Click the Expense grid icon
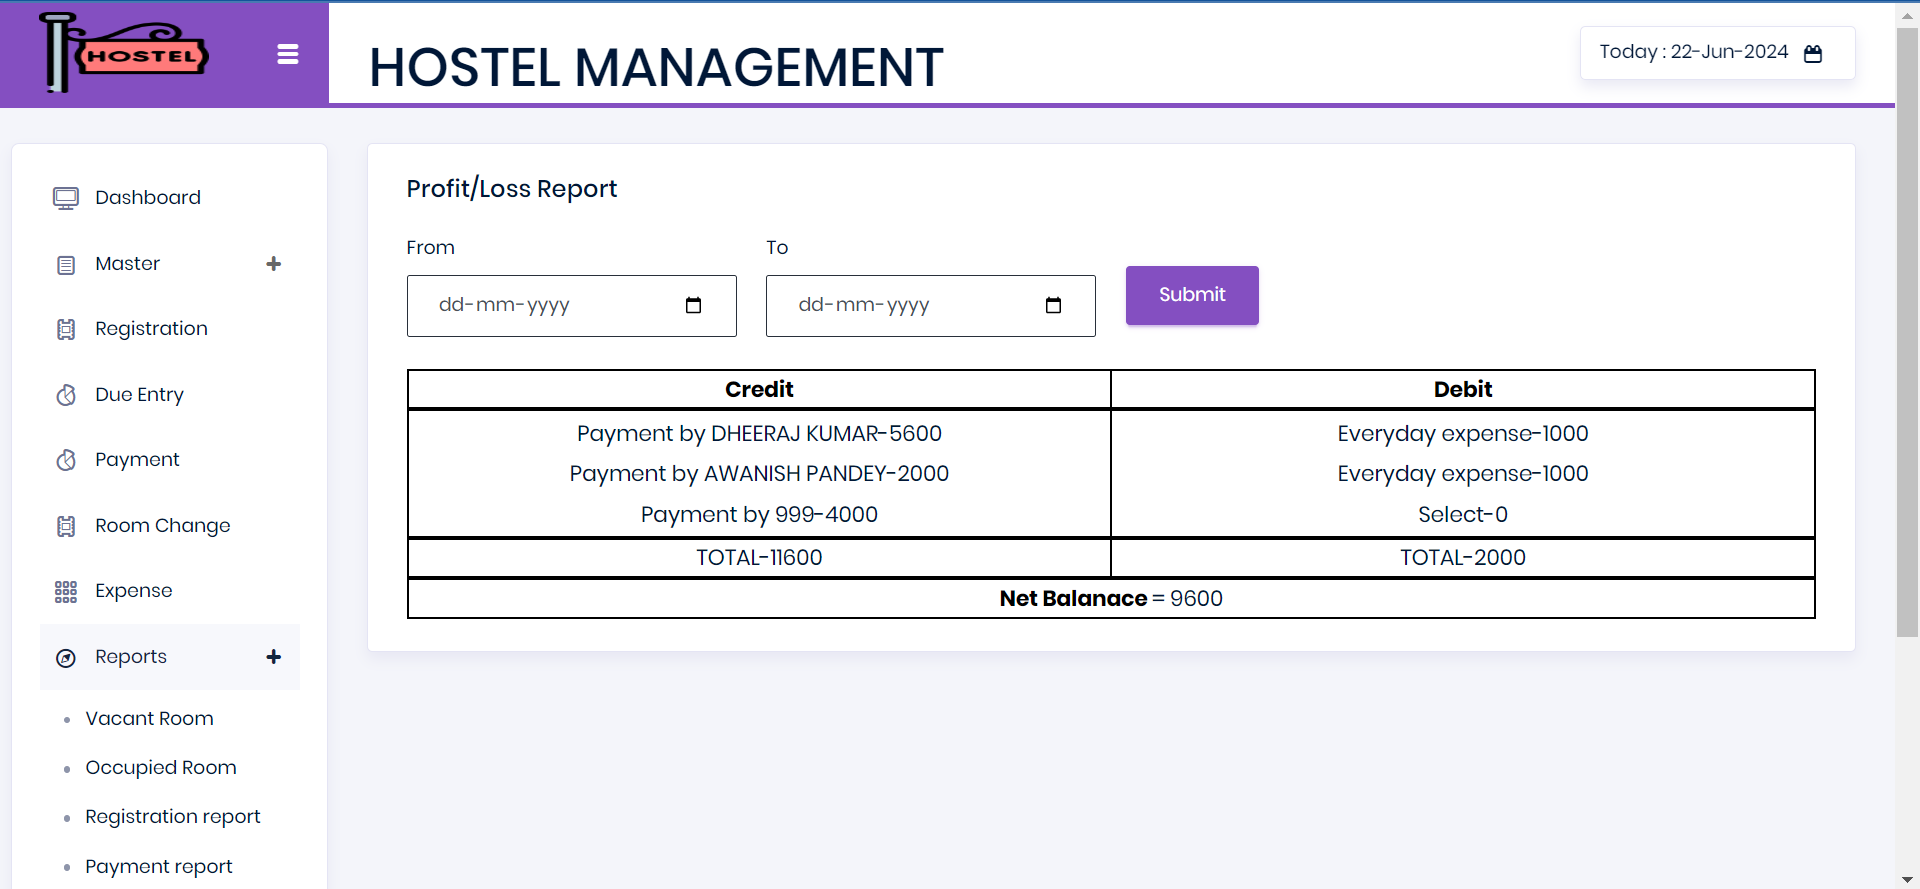The width and height of the screenshot is (1920, 889). pos(66,592)
